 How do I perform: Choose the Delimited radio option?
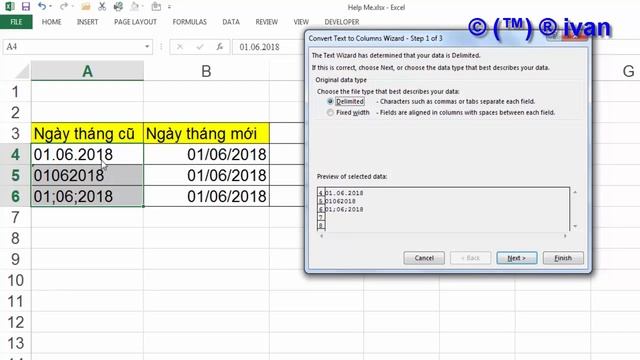point(330,101)
